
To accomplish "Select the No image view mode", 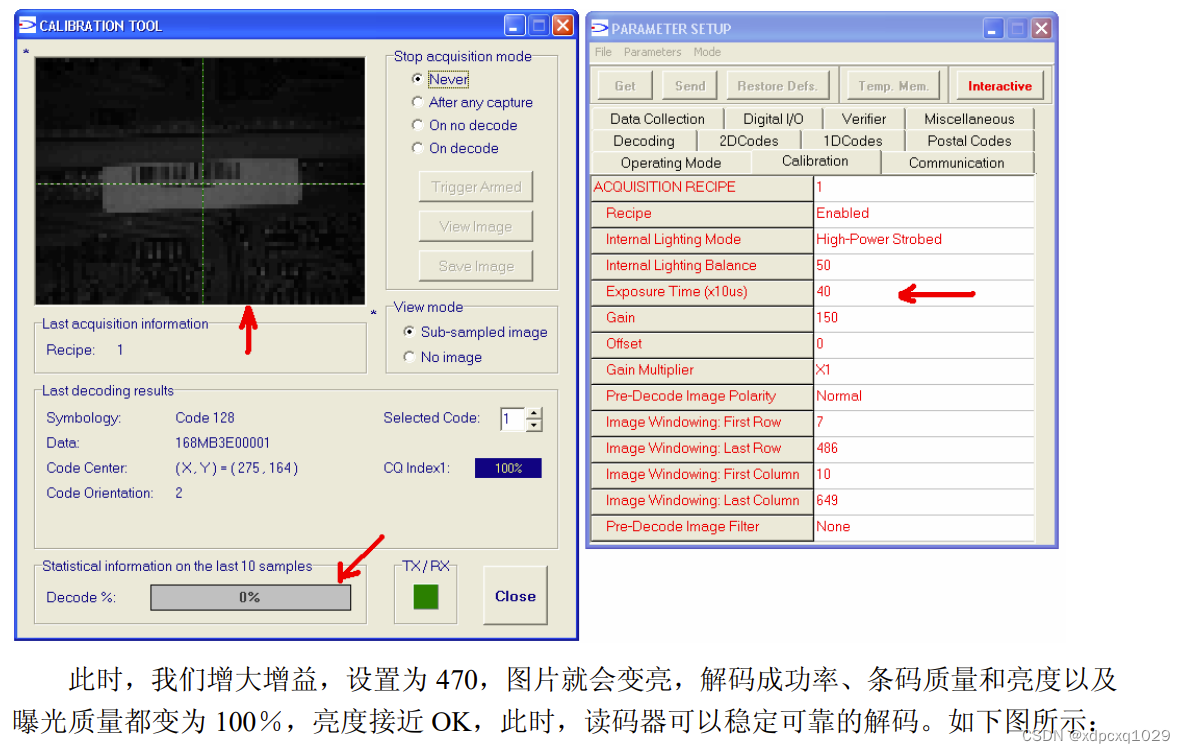I will pyautogui.click(x=409, y=356).
